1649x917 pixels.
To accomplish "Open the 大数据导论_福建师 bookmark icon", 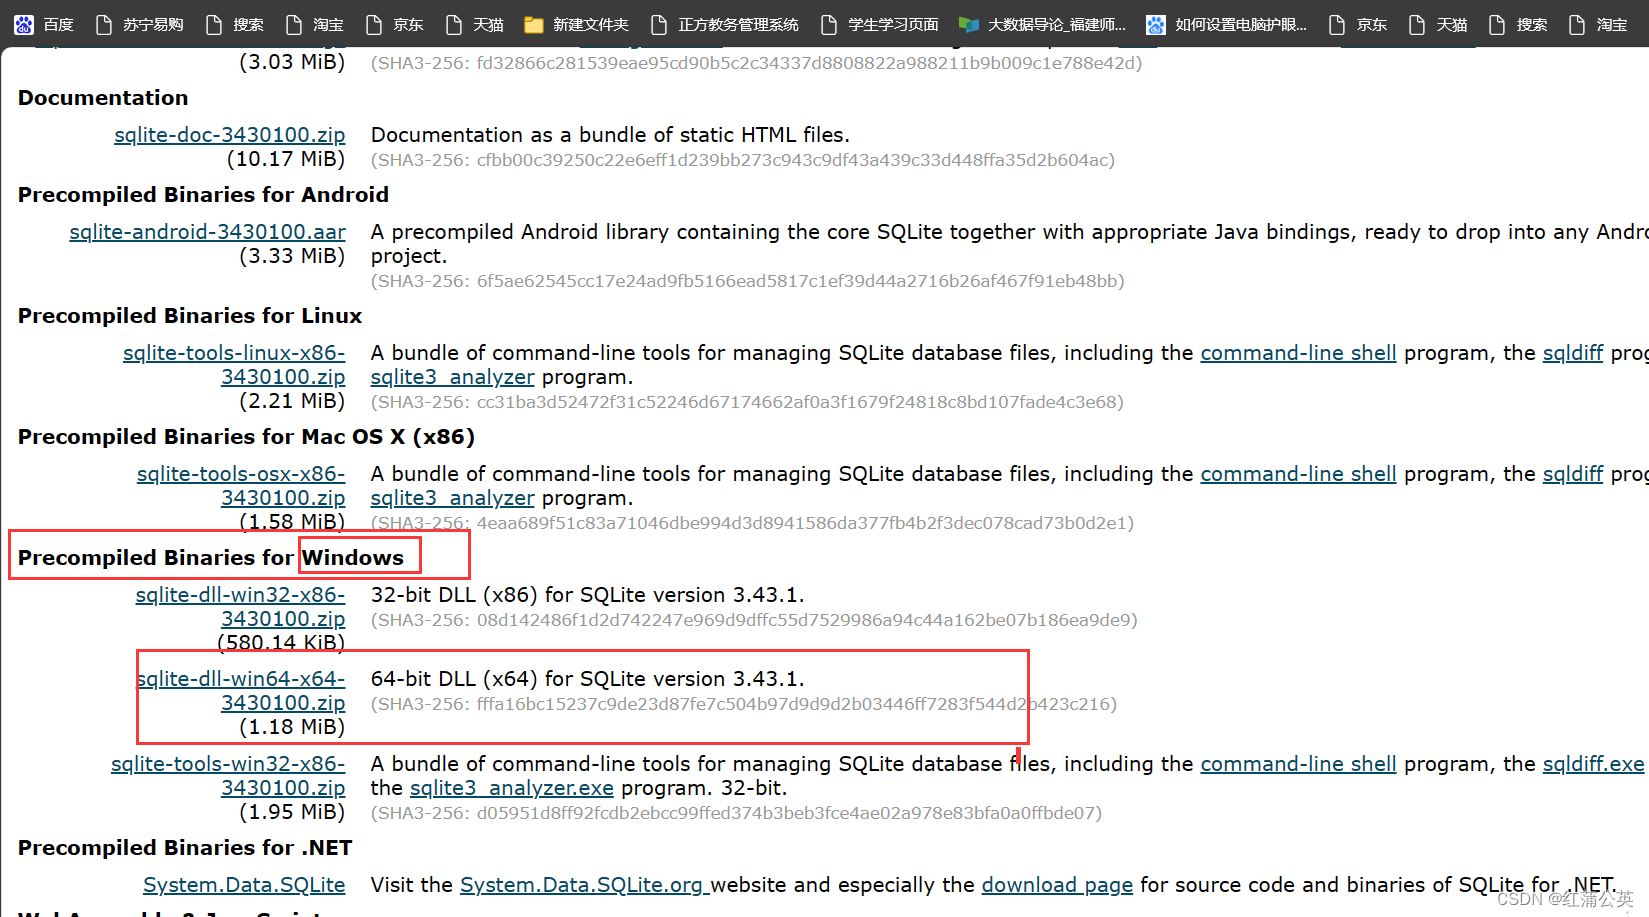I will click(x=968, y=24).
